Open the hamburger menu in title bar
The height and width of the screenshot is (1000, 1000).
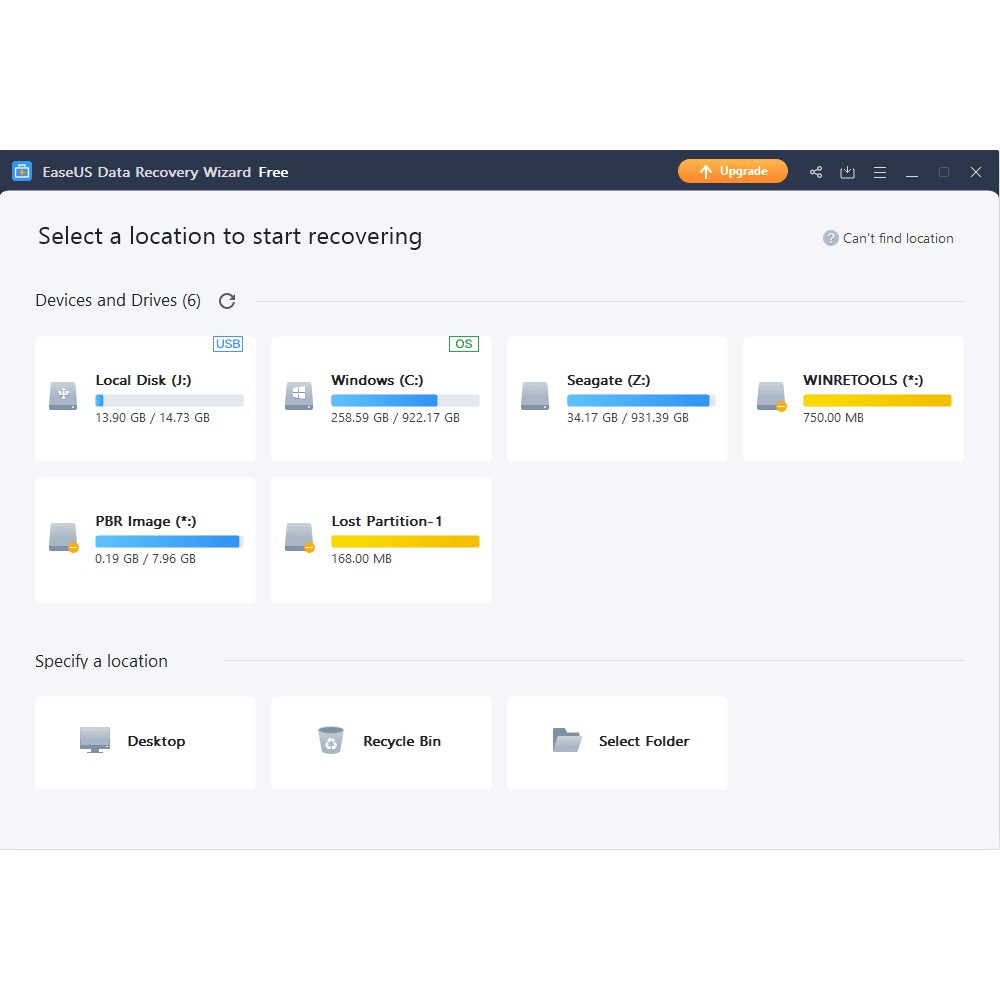pos(880,172)
